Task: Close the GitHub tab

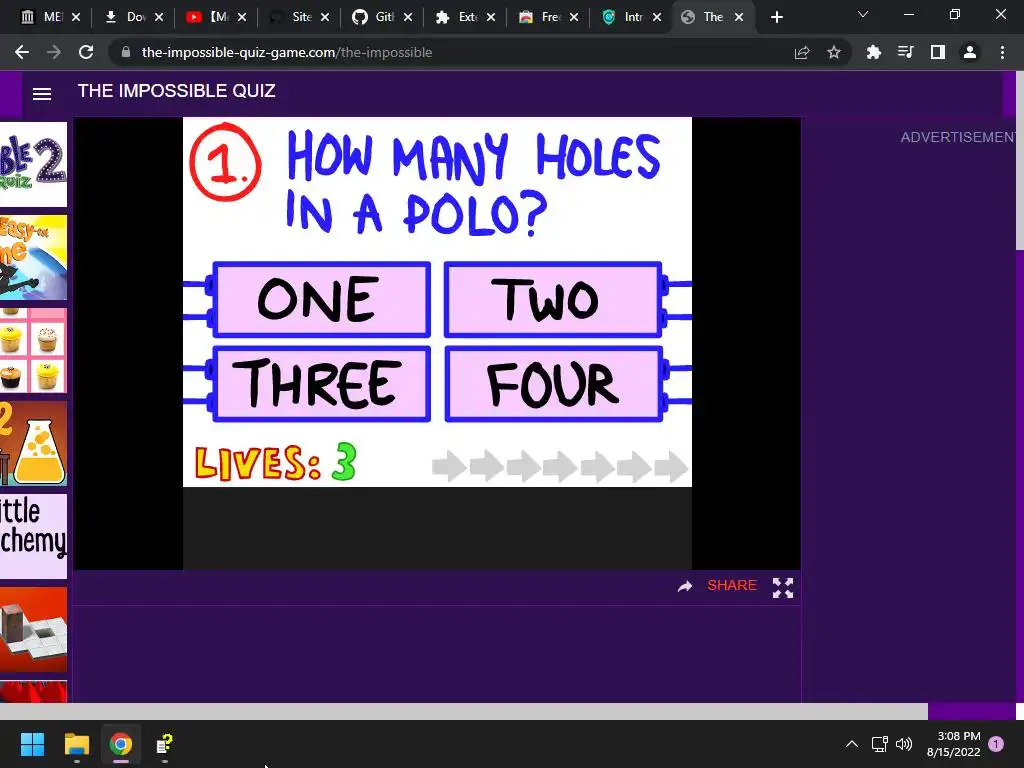Action: pyautogui.click(x=408, y=18)
